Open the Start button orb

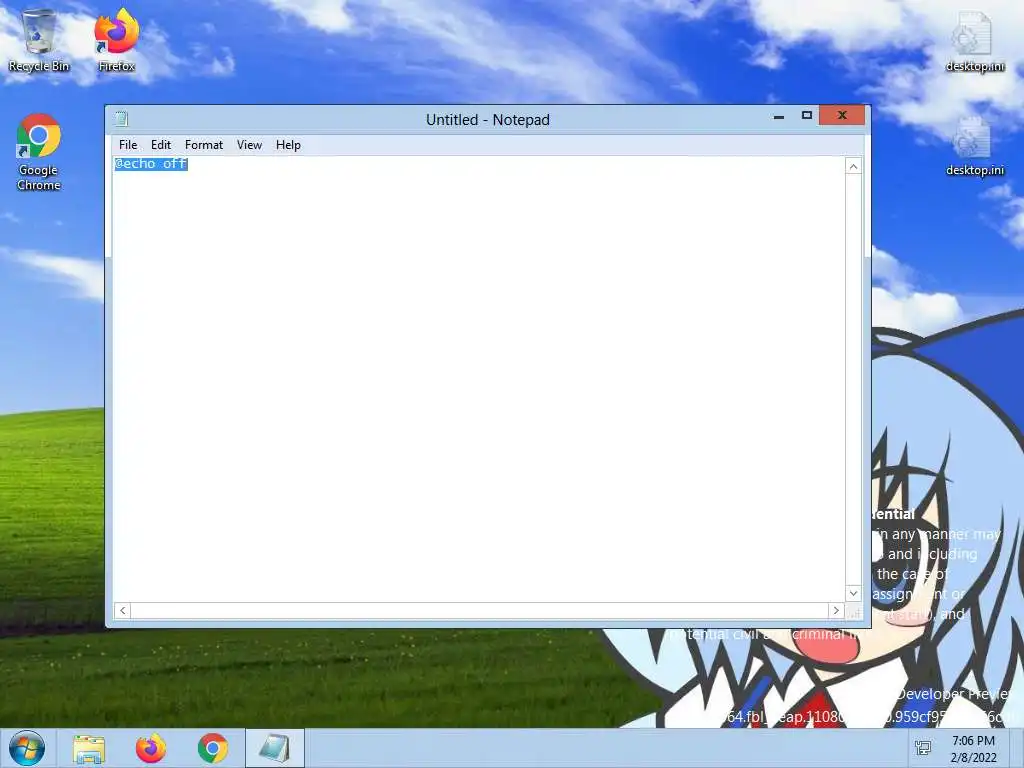(27, 748)
